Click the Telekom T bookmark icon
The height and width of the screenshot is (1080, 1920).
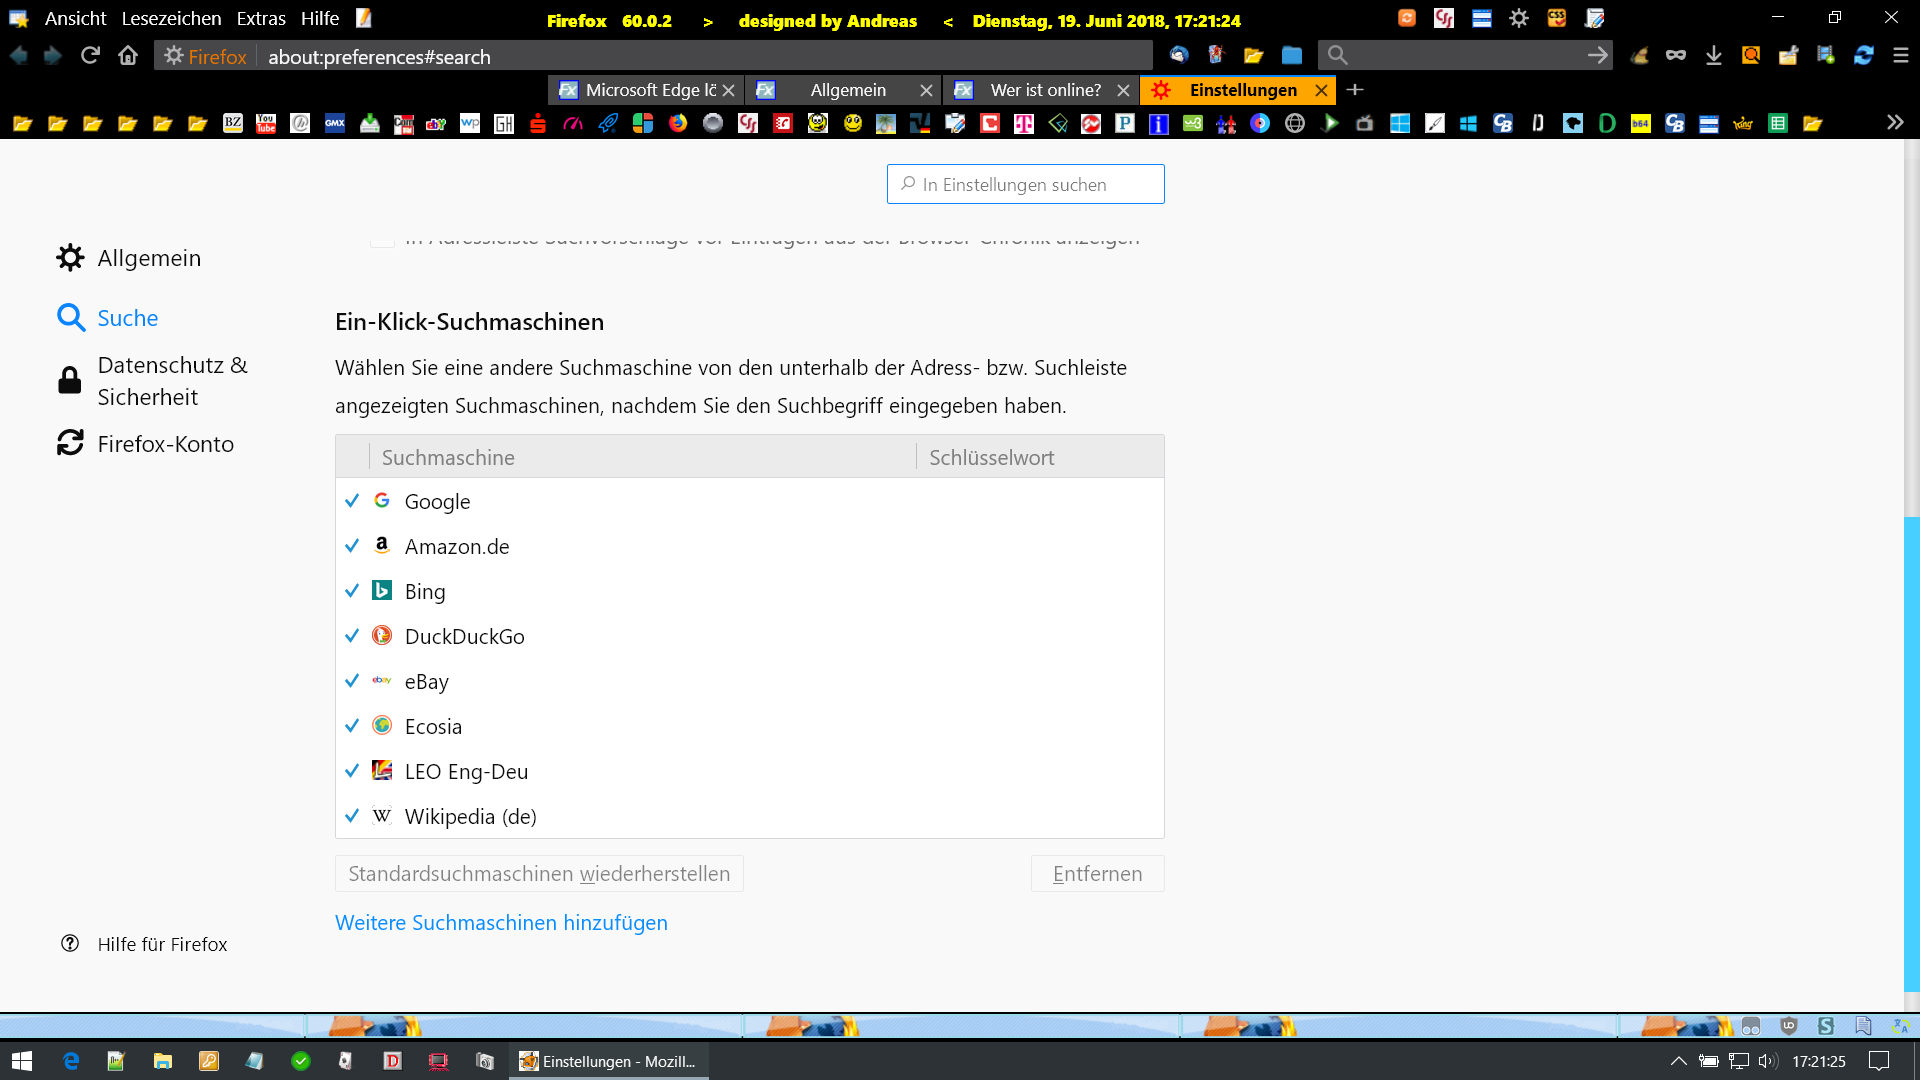point(1024,123)
